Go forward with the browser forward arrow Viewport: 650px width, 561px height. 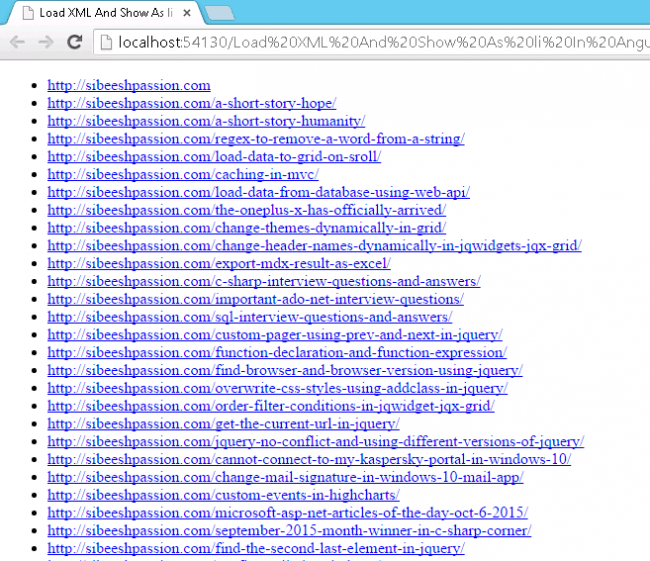pos(46,42)
